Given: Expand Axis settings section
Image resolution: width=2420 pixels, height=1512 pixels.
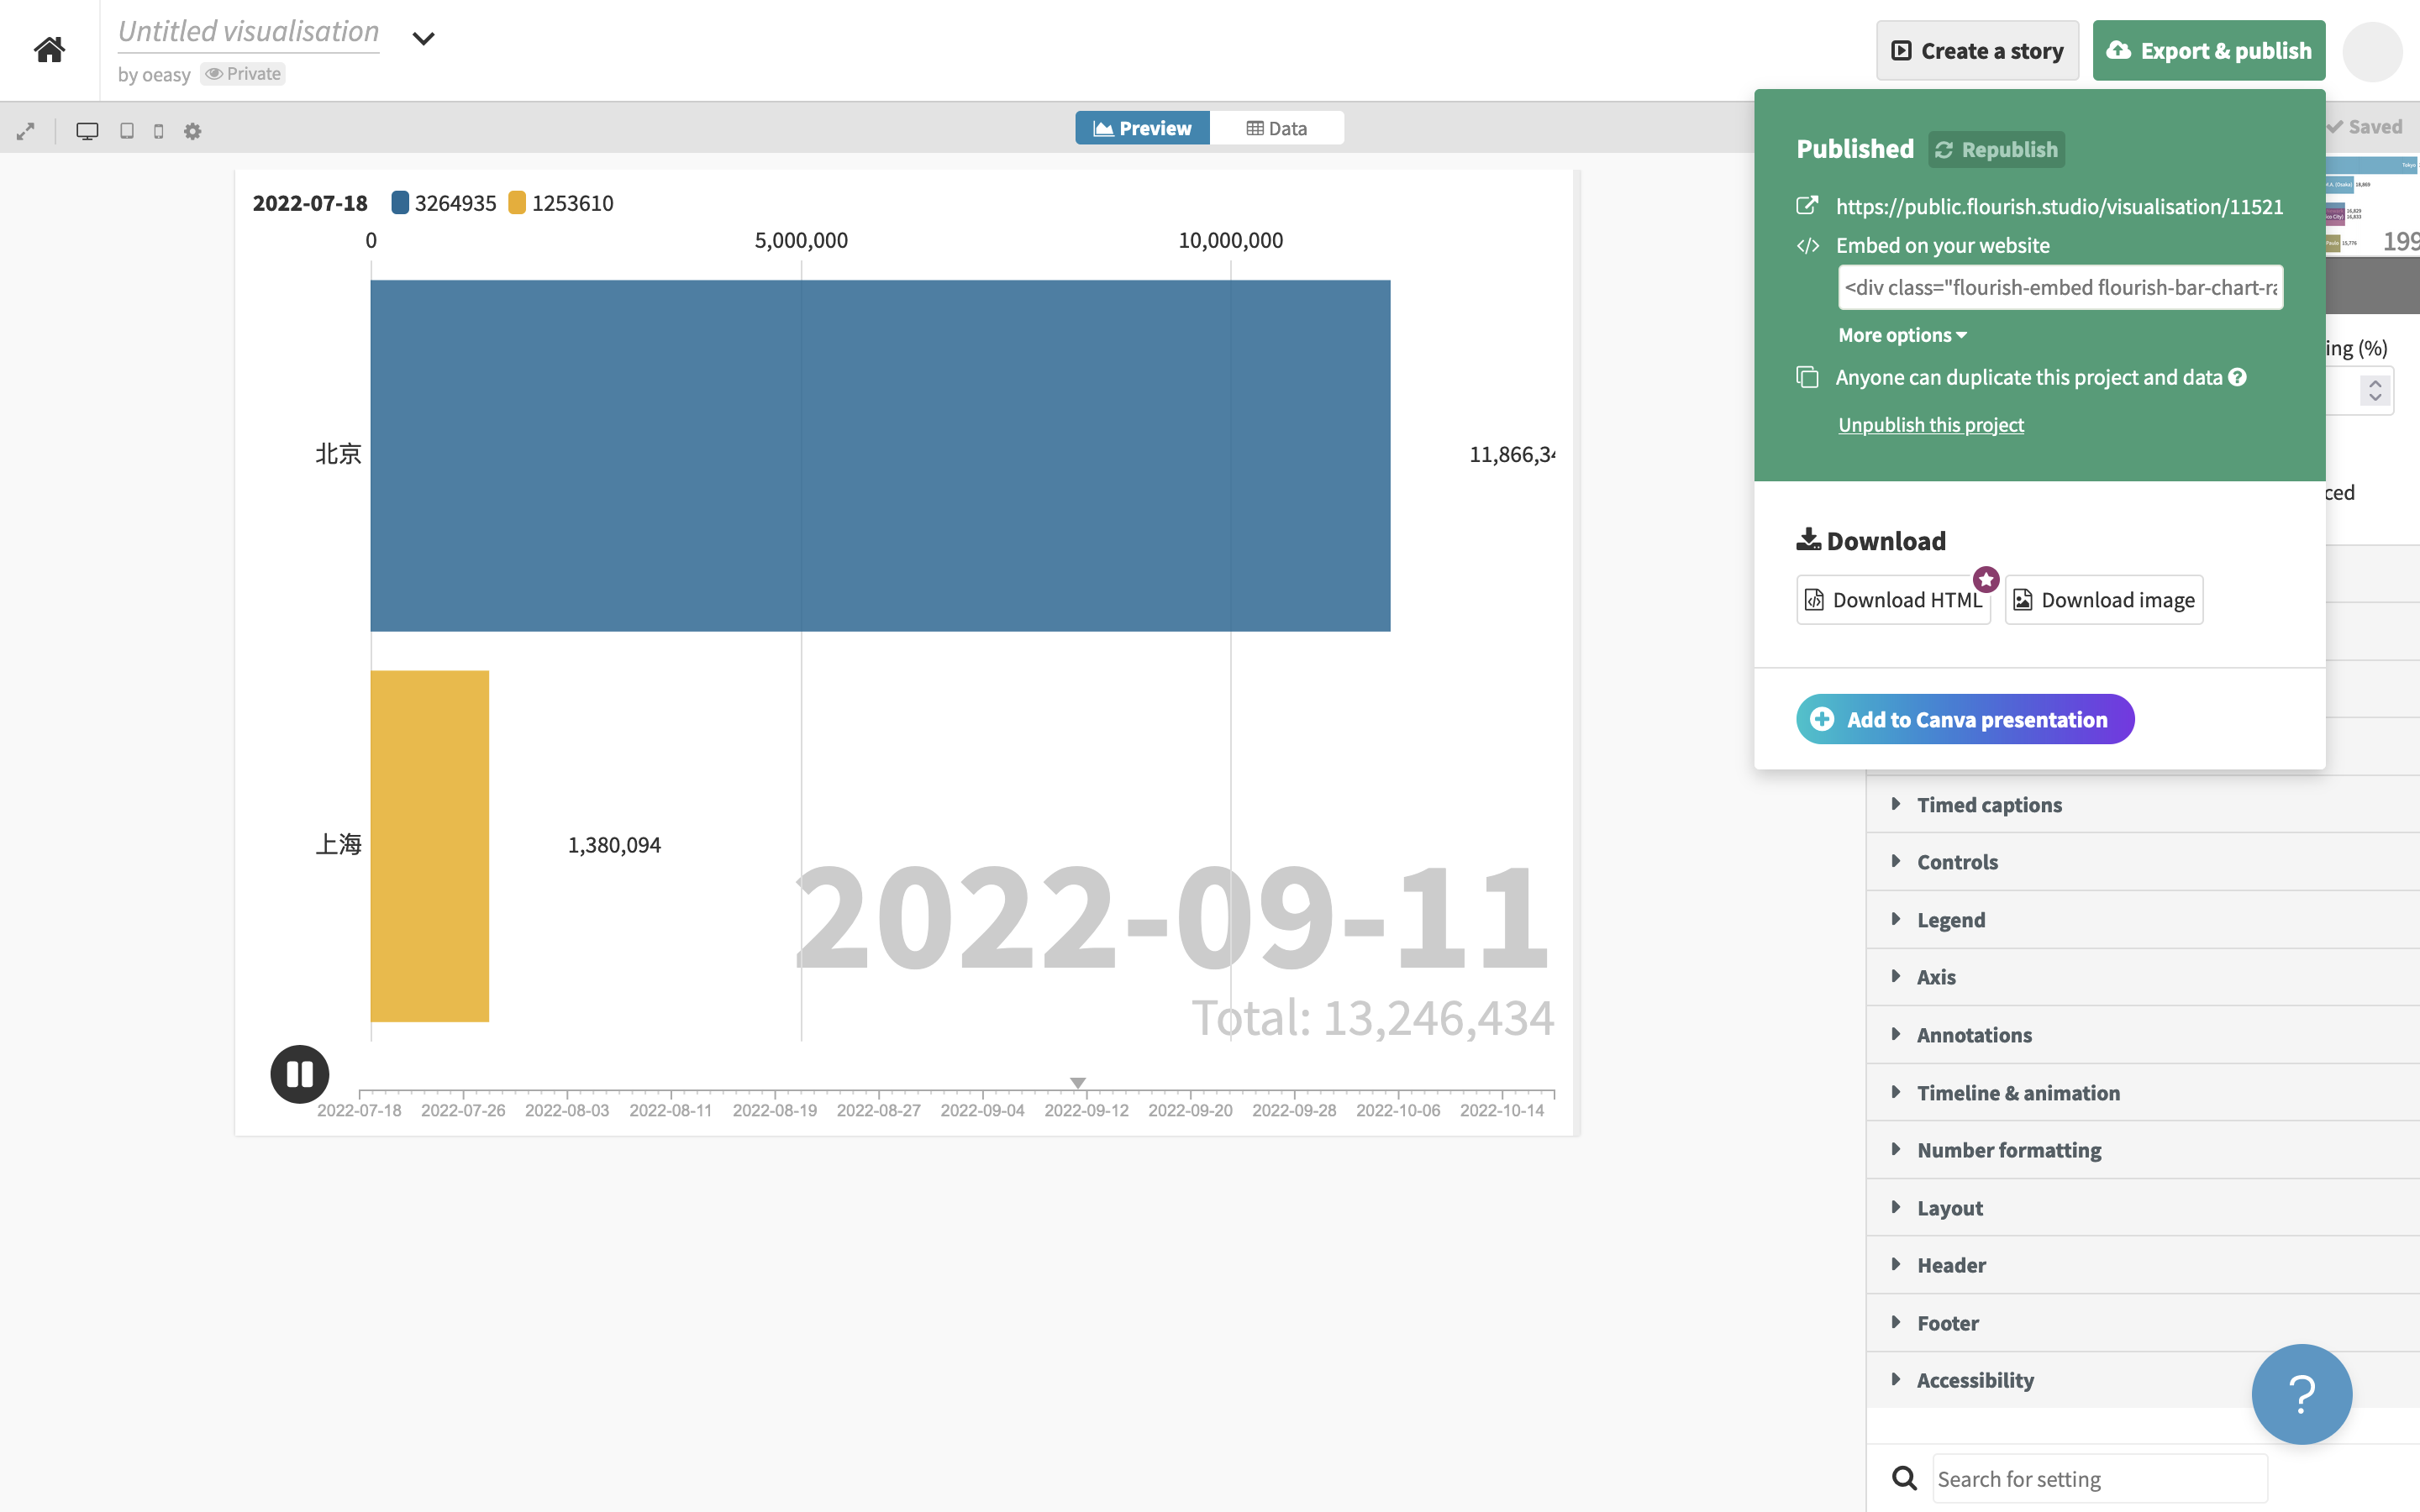Looking at the screenshot, I should click(2142, 977).
